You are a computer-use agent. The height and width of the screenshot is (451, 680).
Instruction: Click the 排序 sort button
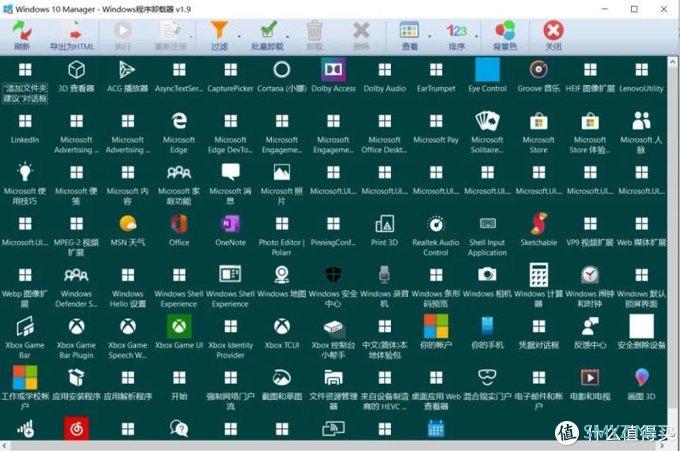(457, 35)
